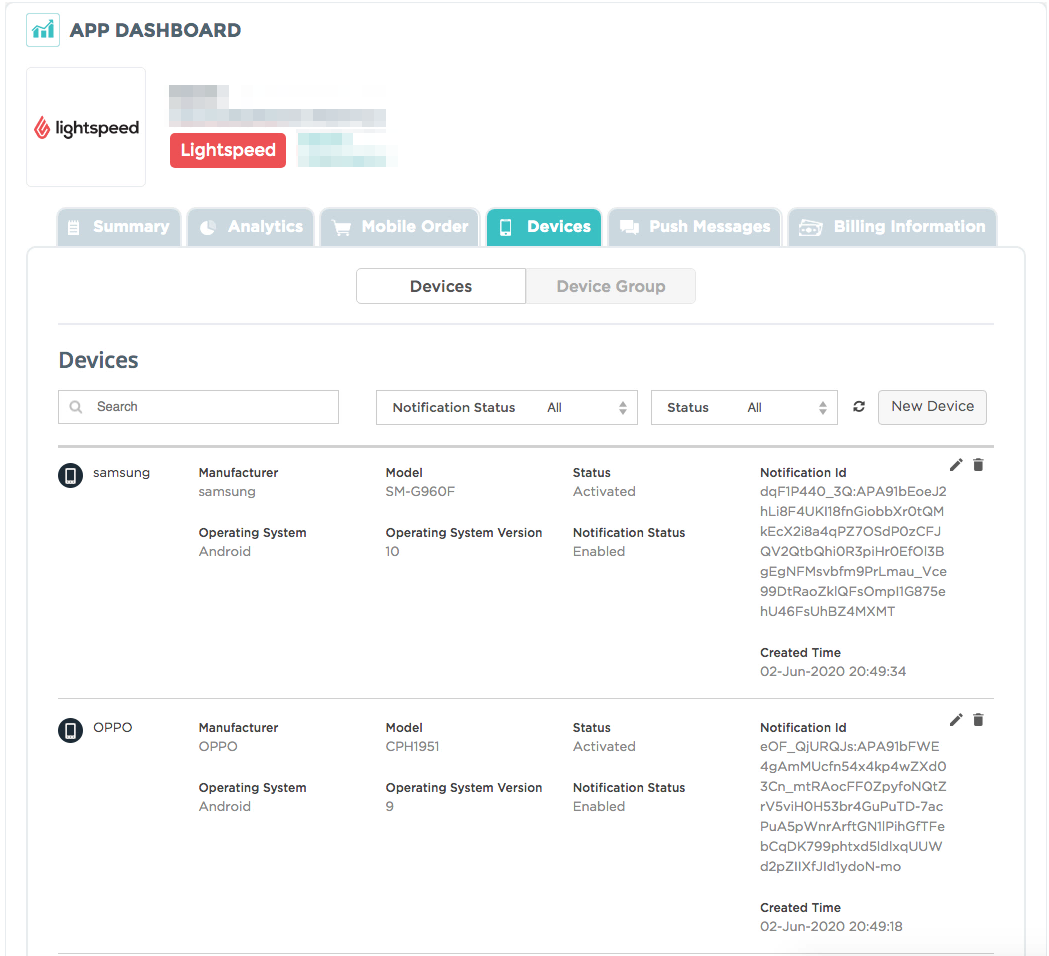
Task: Click the New Device button
Action: 932,407
